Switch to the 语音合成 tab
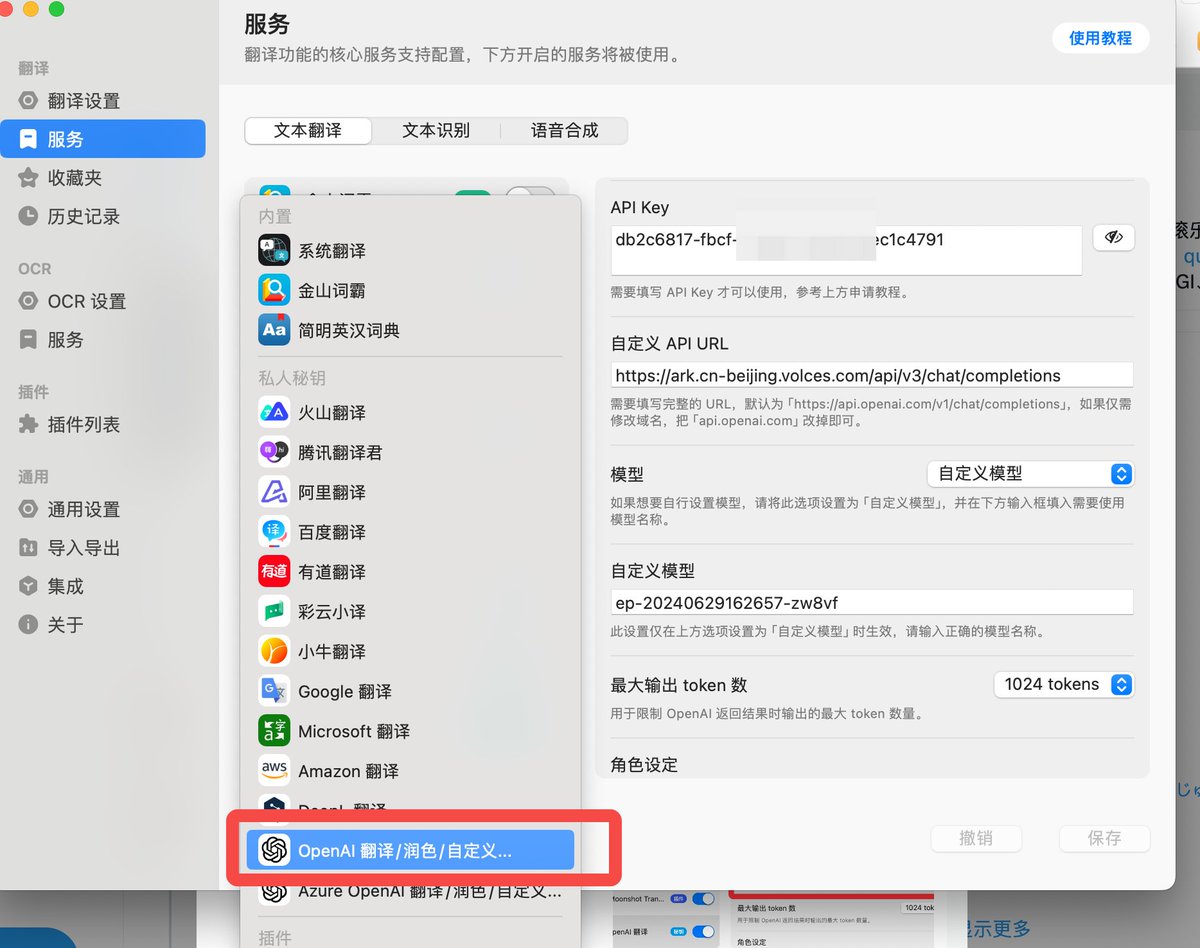Screen dimensions: 1200x948 click(x=564, y=130)
